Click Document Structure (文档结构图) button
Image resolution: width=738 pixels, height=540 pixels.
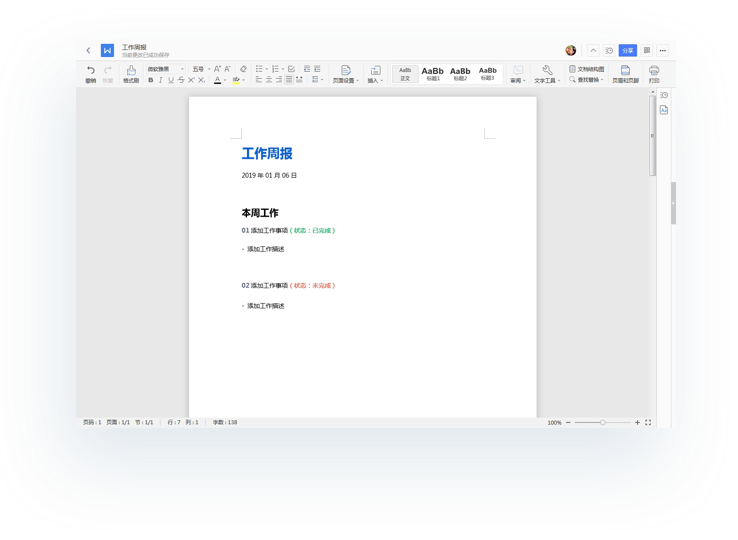click(x=587, y=69)
